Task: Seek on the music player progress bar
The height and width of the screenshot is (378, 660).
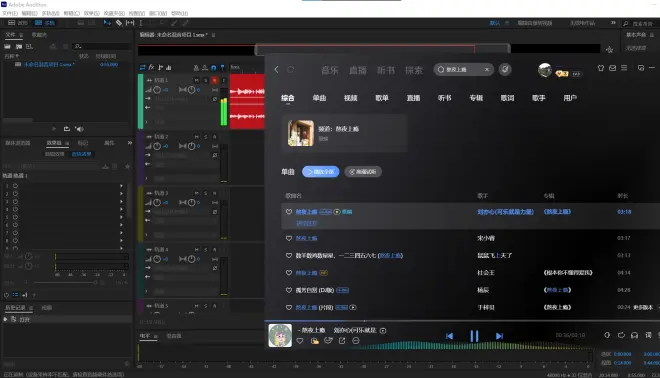Action: (x=462, y=321)
